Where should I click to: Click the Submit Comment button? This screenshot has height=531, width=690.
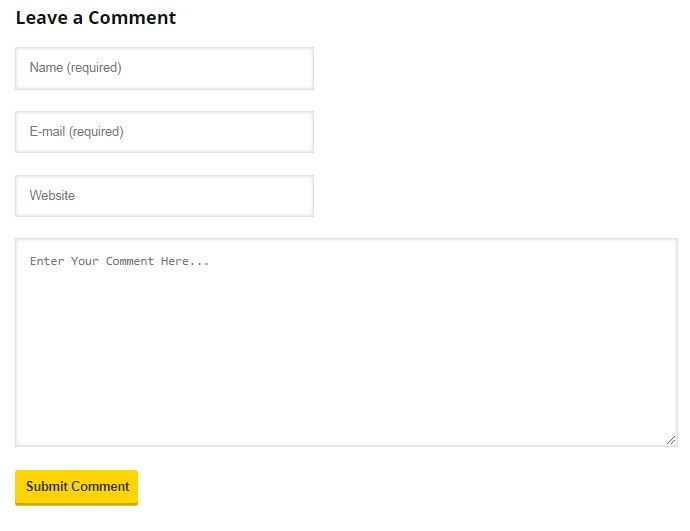tap(77, 487)
